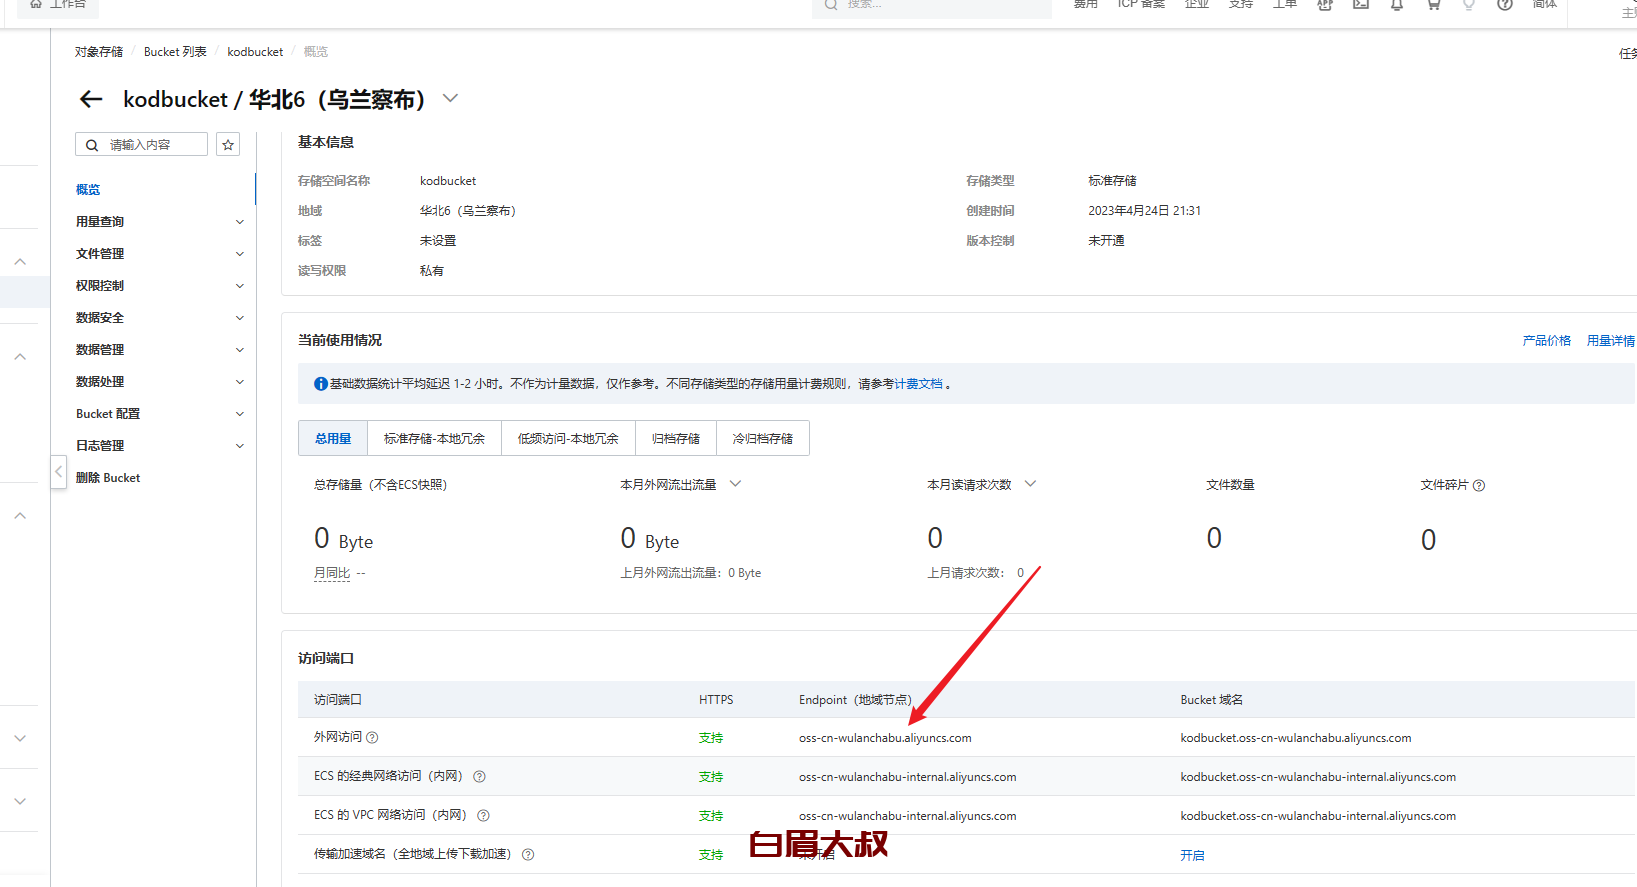Open the 产品价格 link
This screenshot has width=1637, height=887.
1546,341
